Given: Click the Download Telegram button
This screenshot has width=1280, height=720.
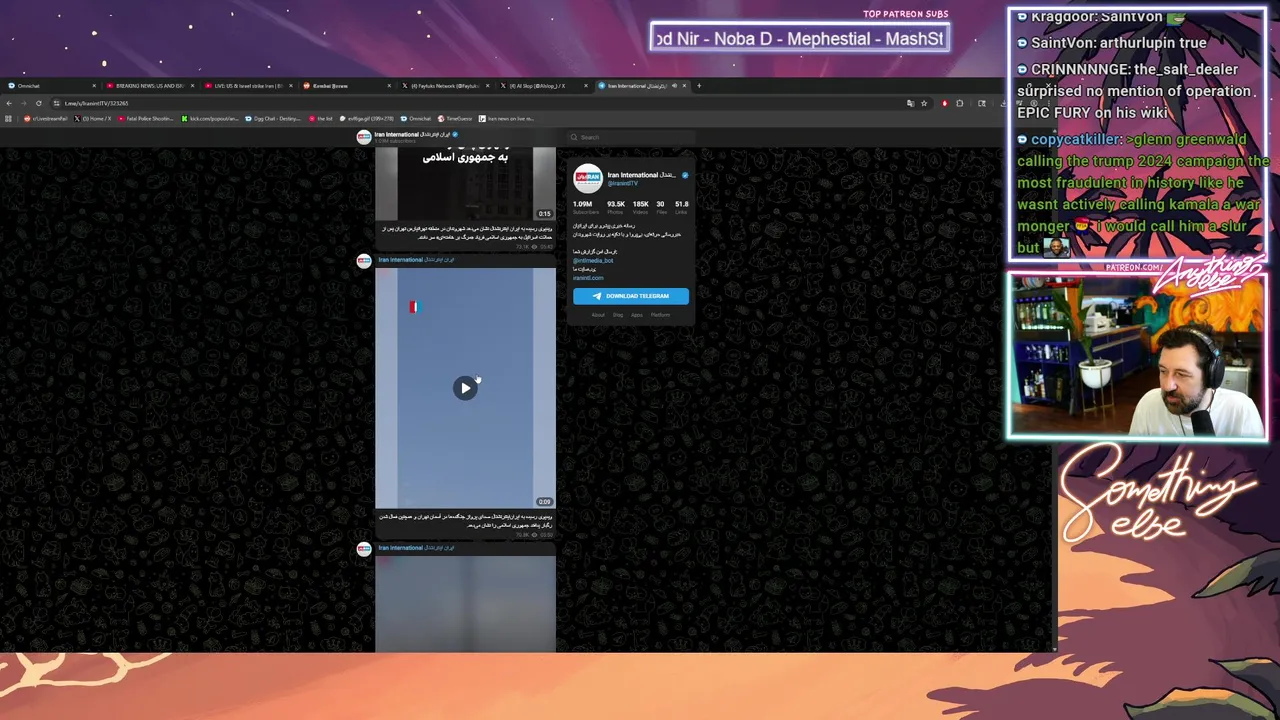Looking at the screenshot, I should [631, 296].
